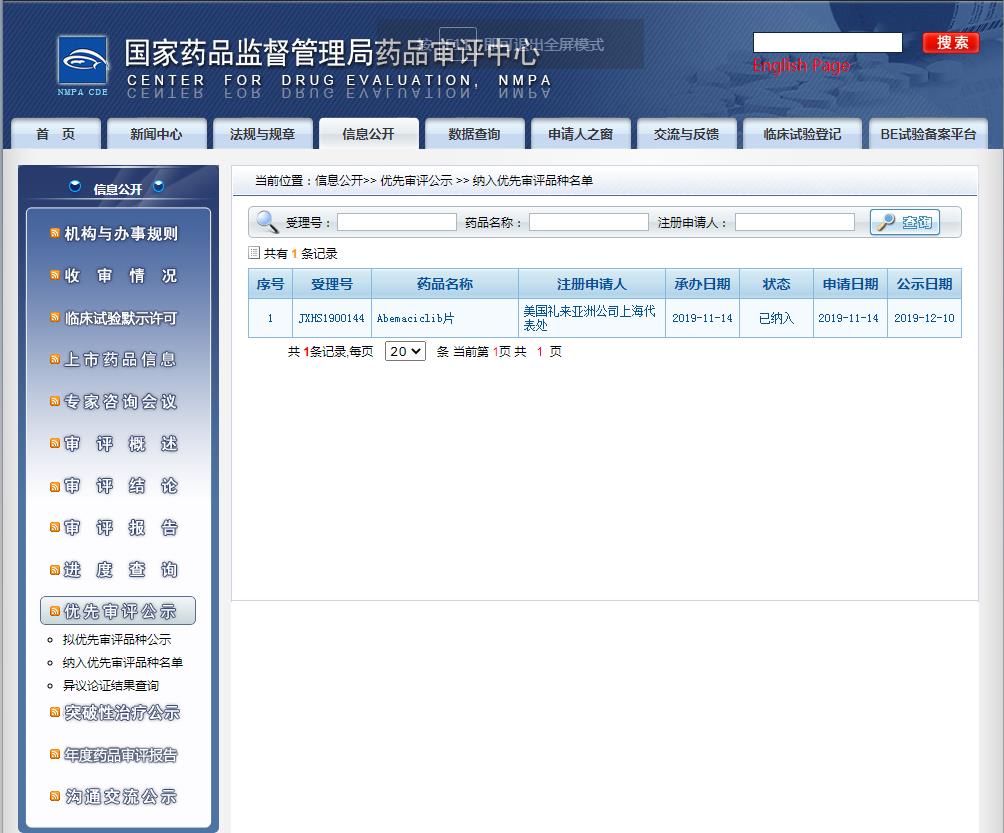Click RSS icon beside 优先审评公示
Screen dimensions: 1004x833
pos(55,611)
